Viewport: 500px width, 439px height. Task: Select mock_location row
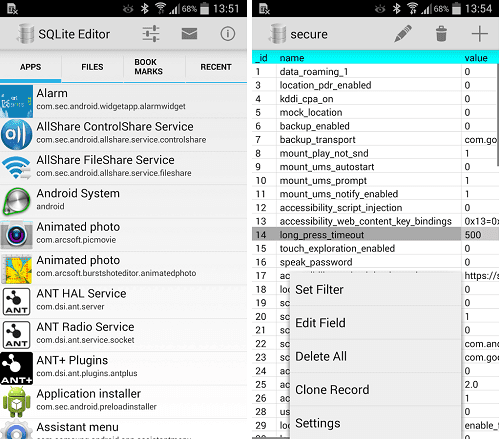[x=375, y=112]
